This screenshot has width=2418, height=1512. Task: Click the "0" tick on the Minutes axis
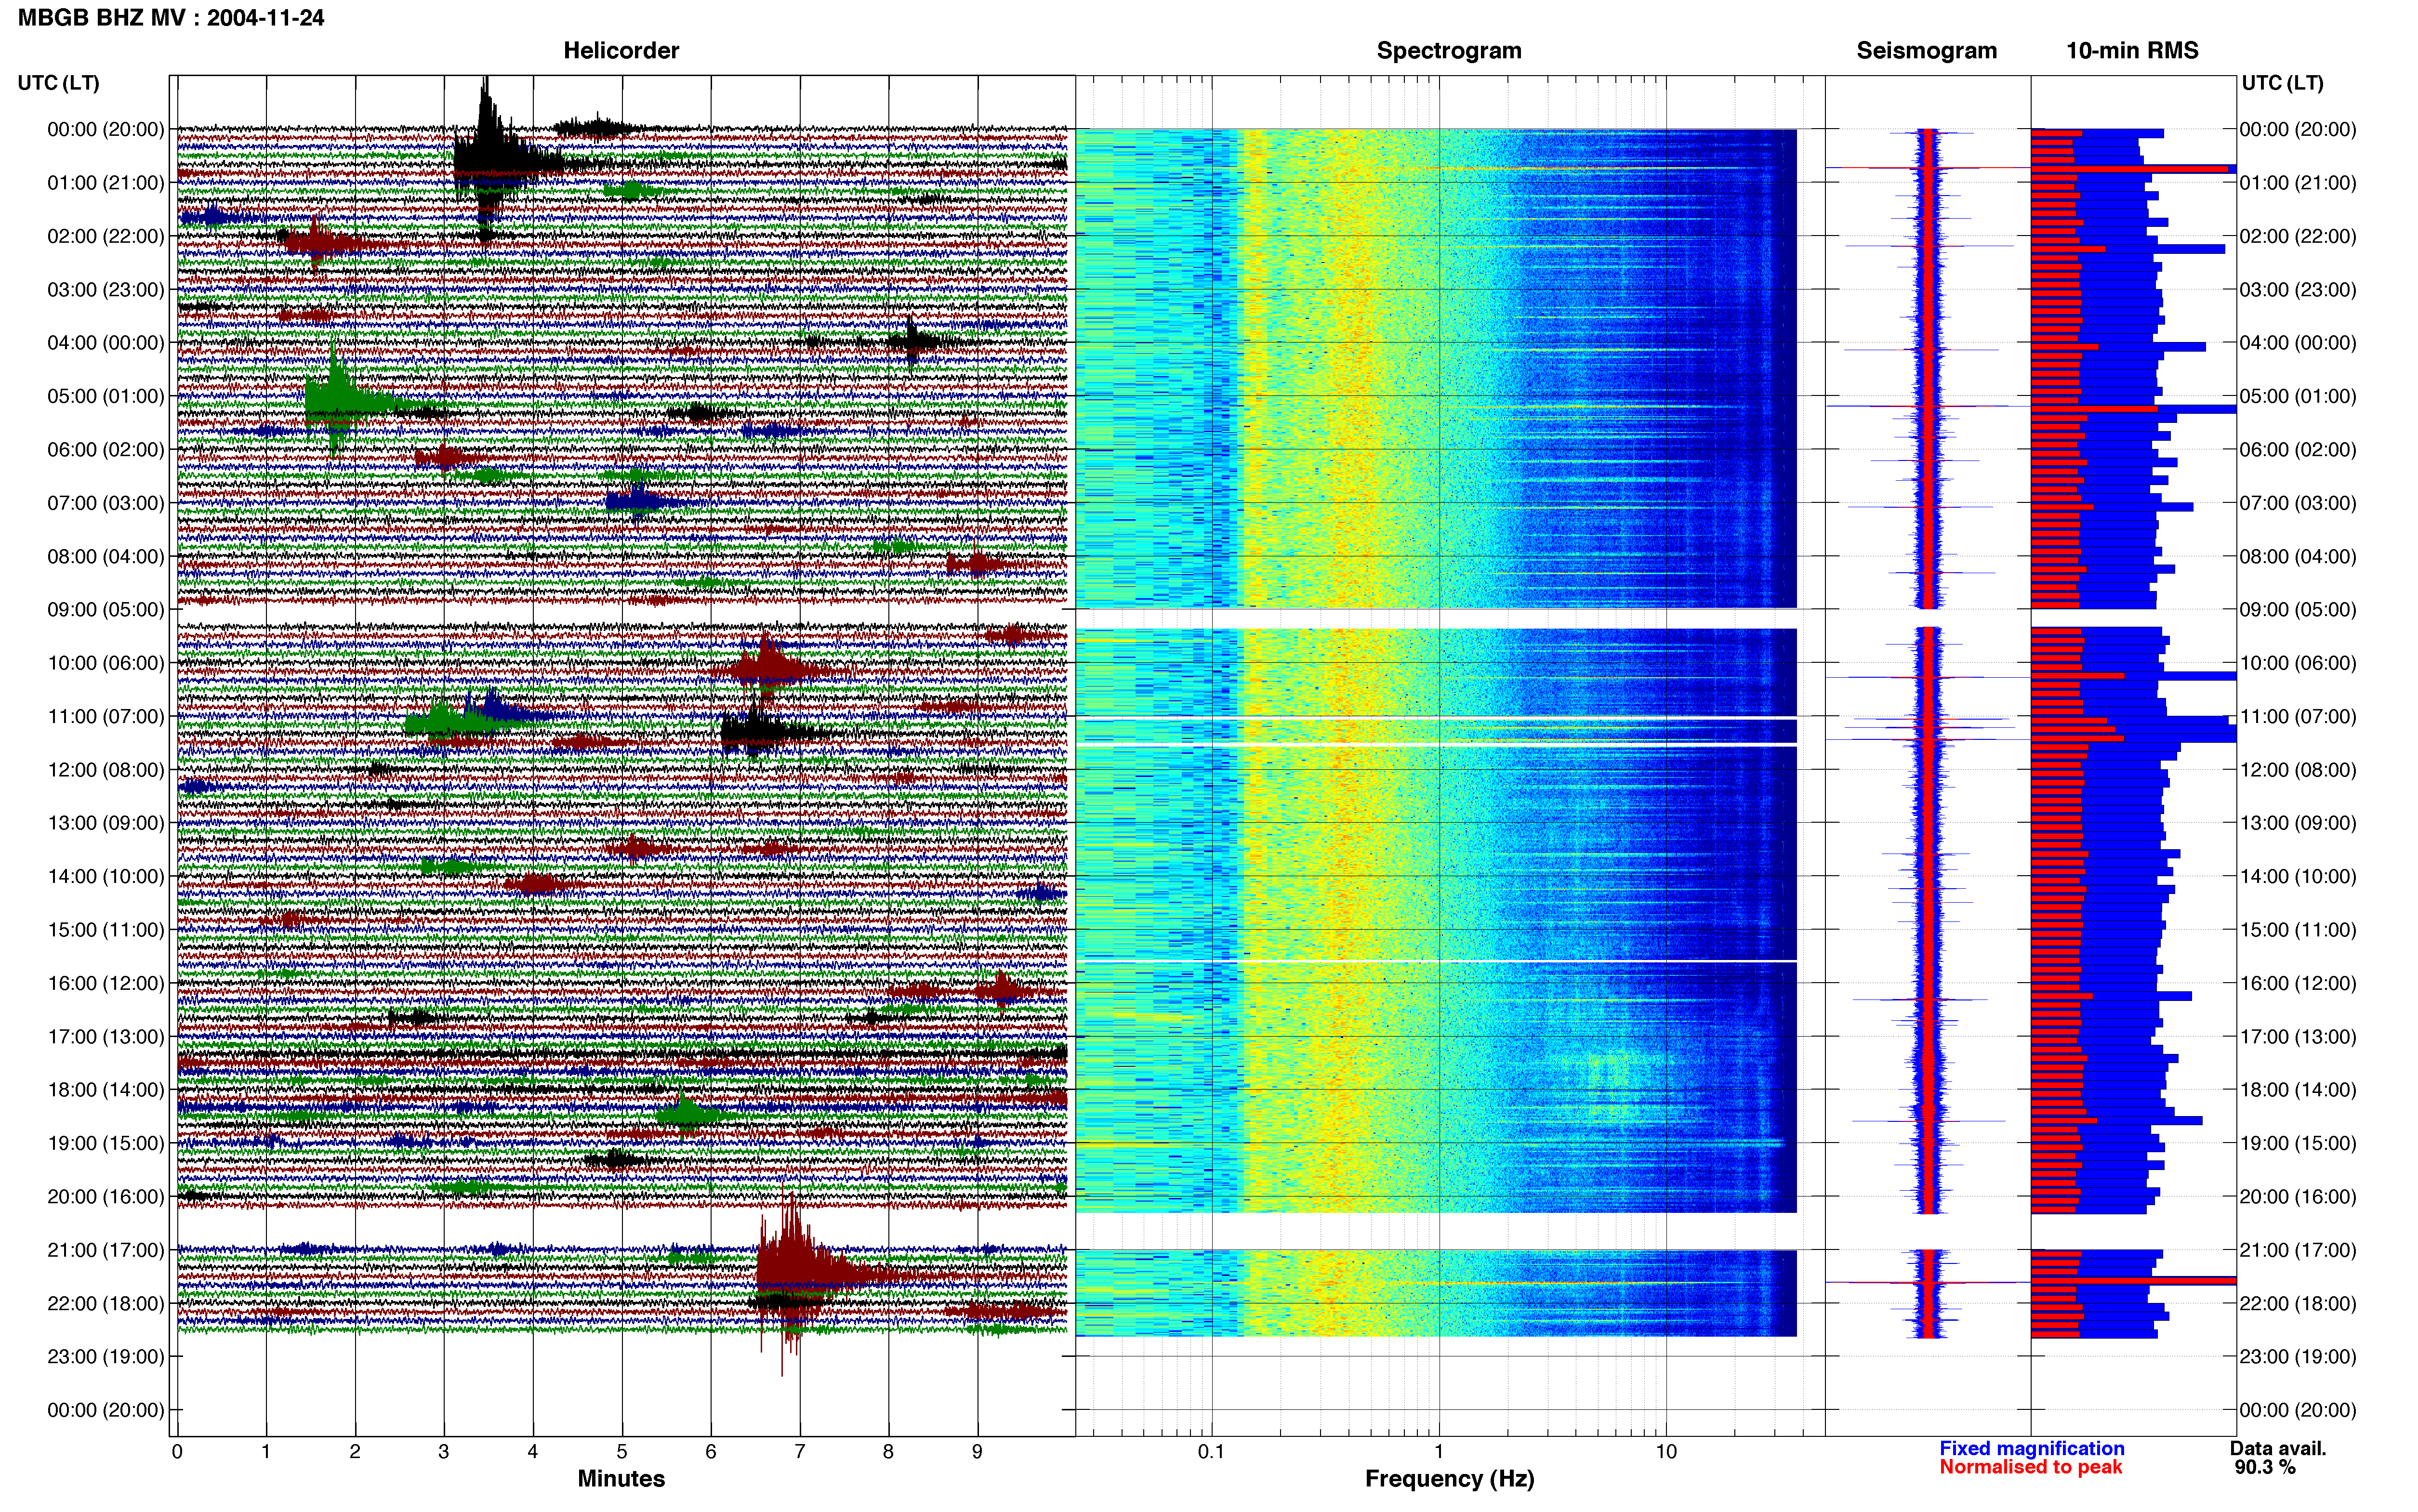click(x=177, y=1451)
